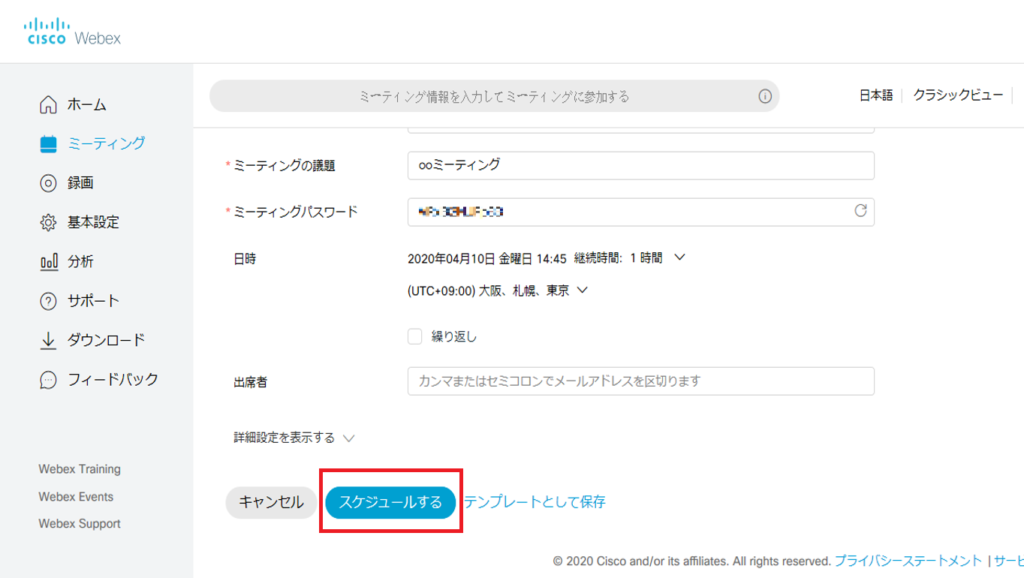This screenshot has height=578, width=1024.
Task: Open the (UTC+09:00) time zone dropdown
Action: click(x=498, y=291)
